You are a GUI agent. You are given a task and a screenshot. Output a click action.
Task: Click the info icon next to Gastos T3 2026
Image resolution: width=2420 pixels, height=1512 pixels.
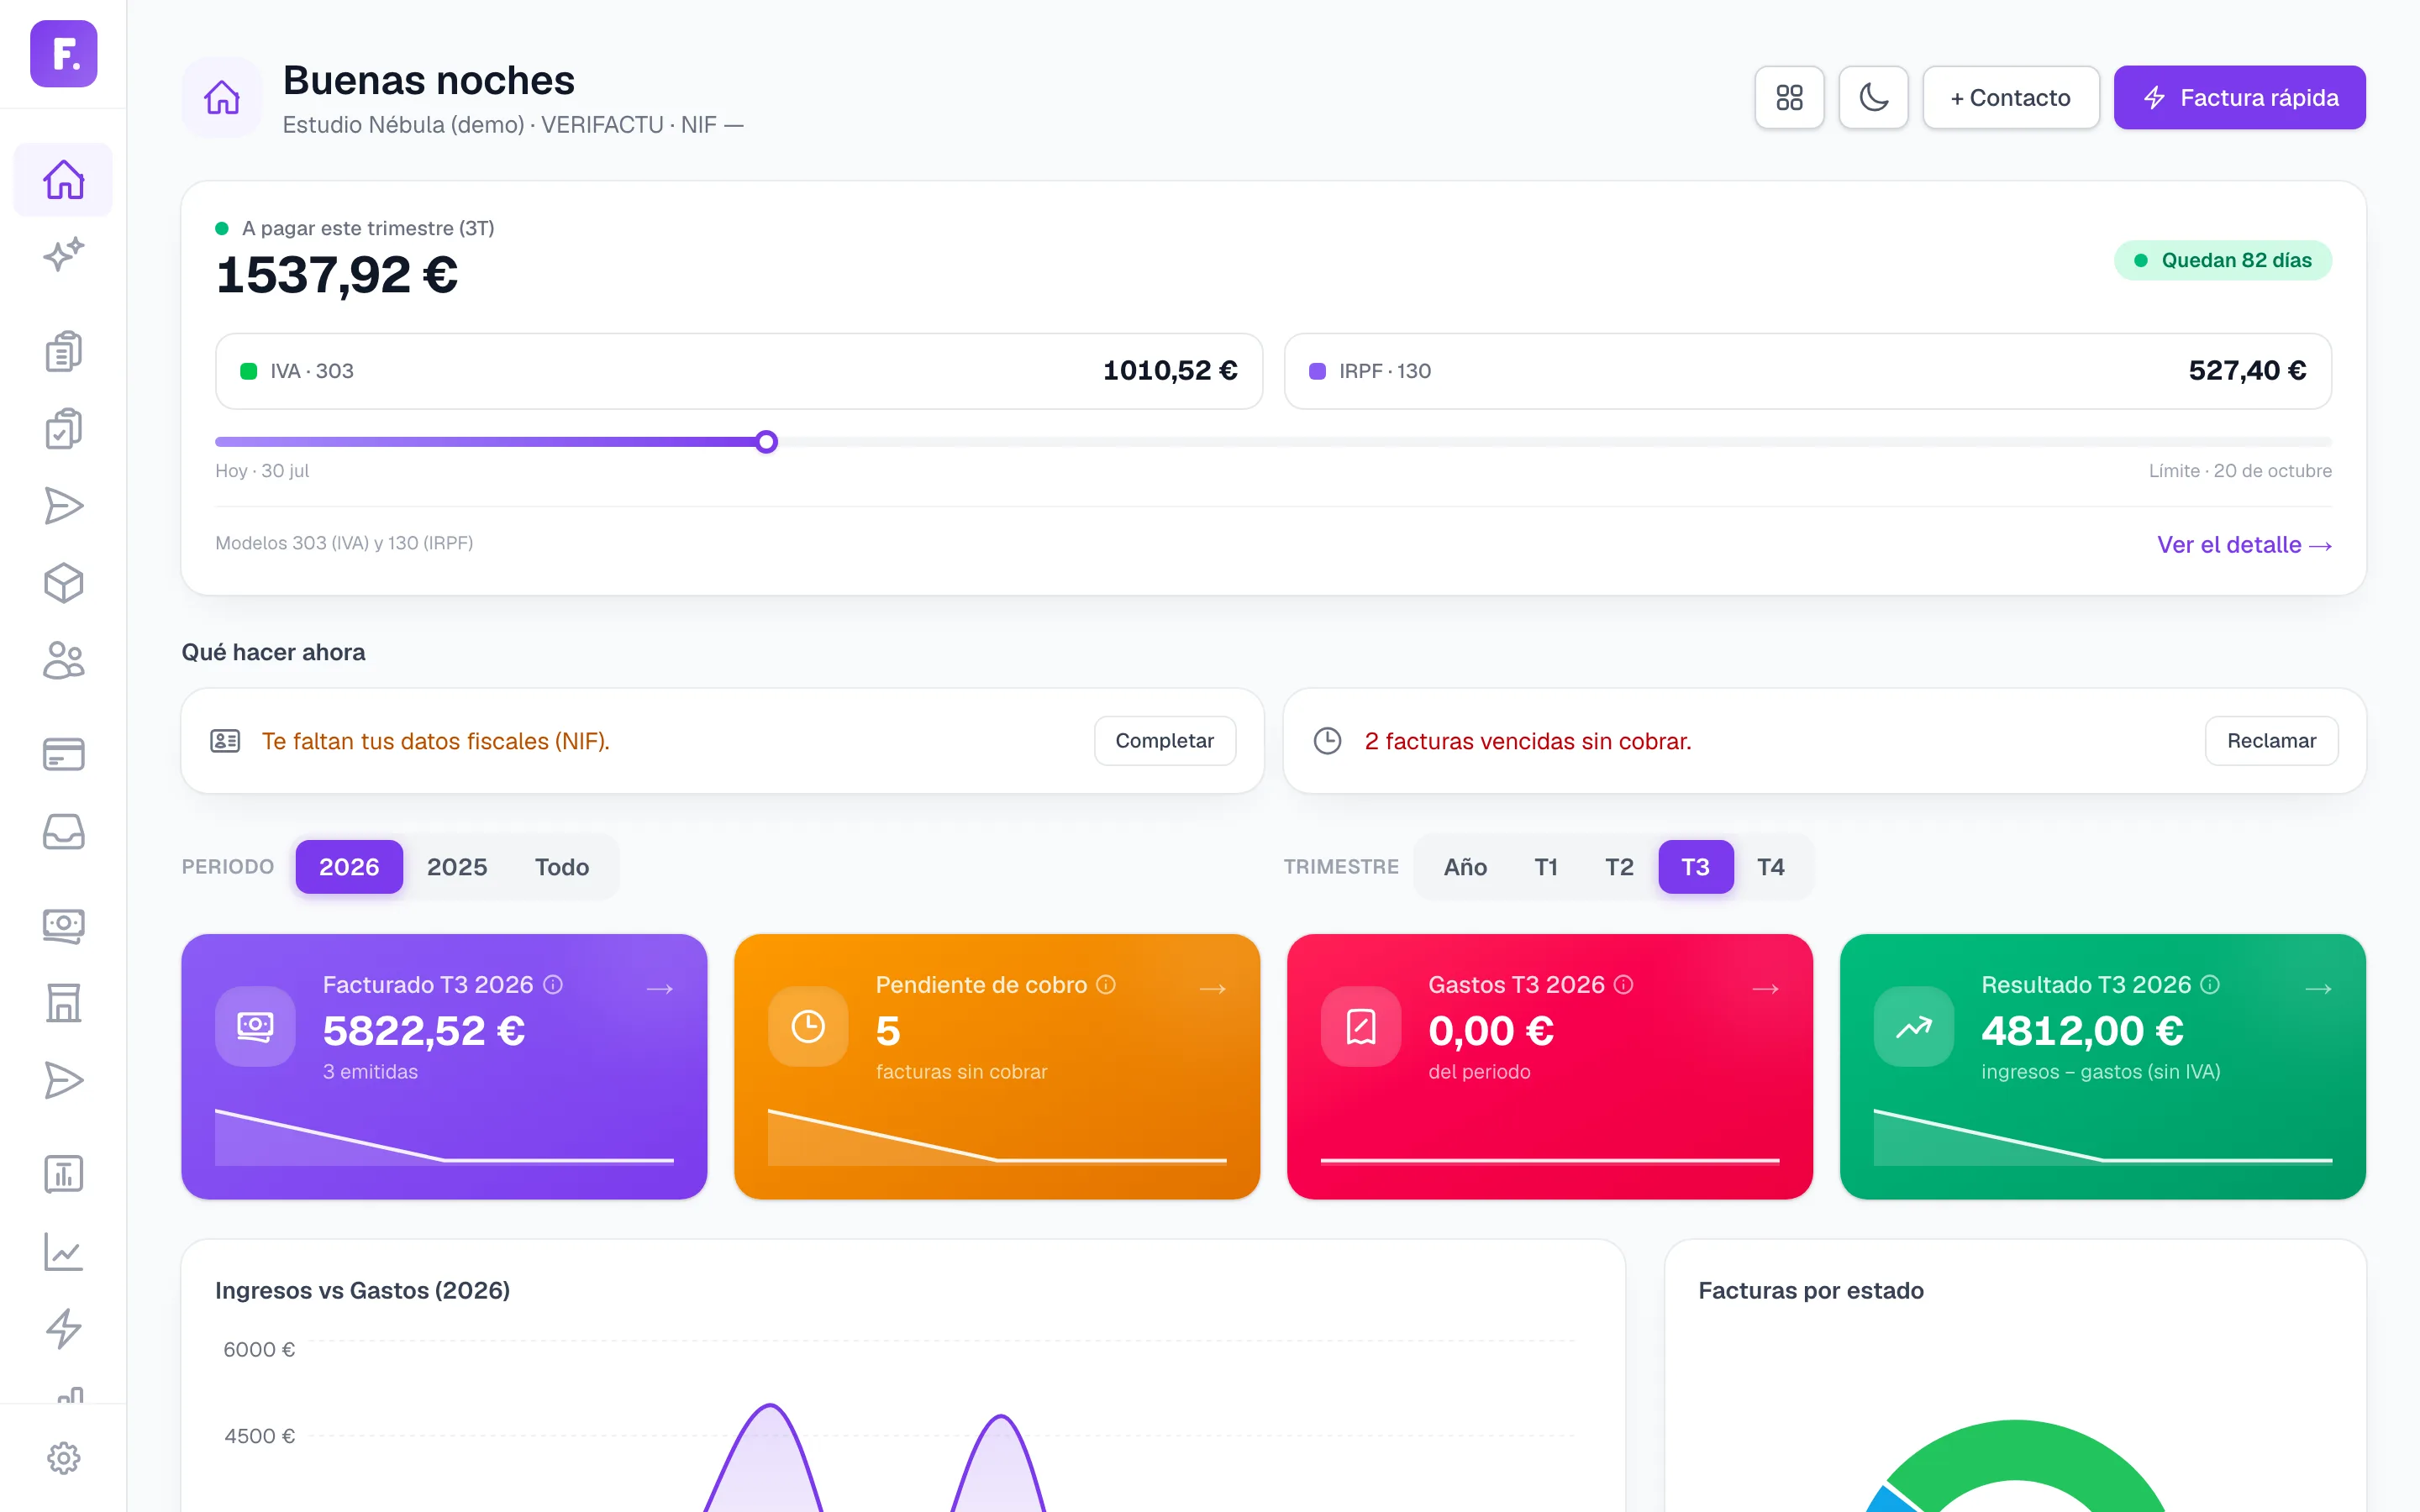pyautogui.click(x=1624, y=985)
